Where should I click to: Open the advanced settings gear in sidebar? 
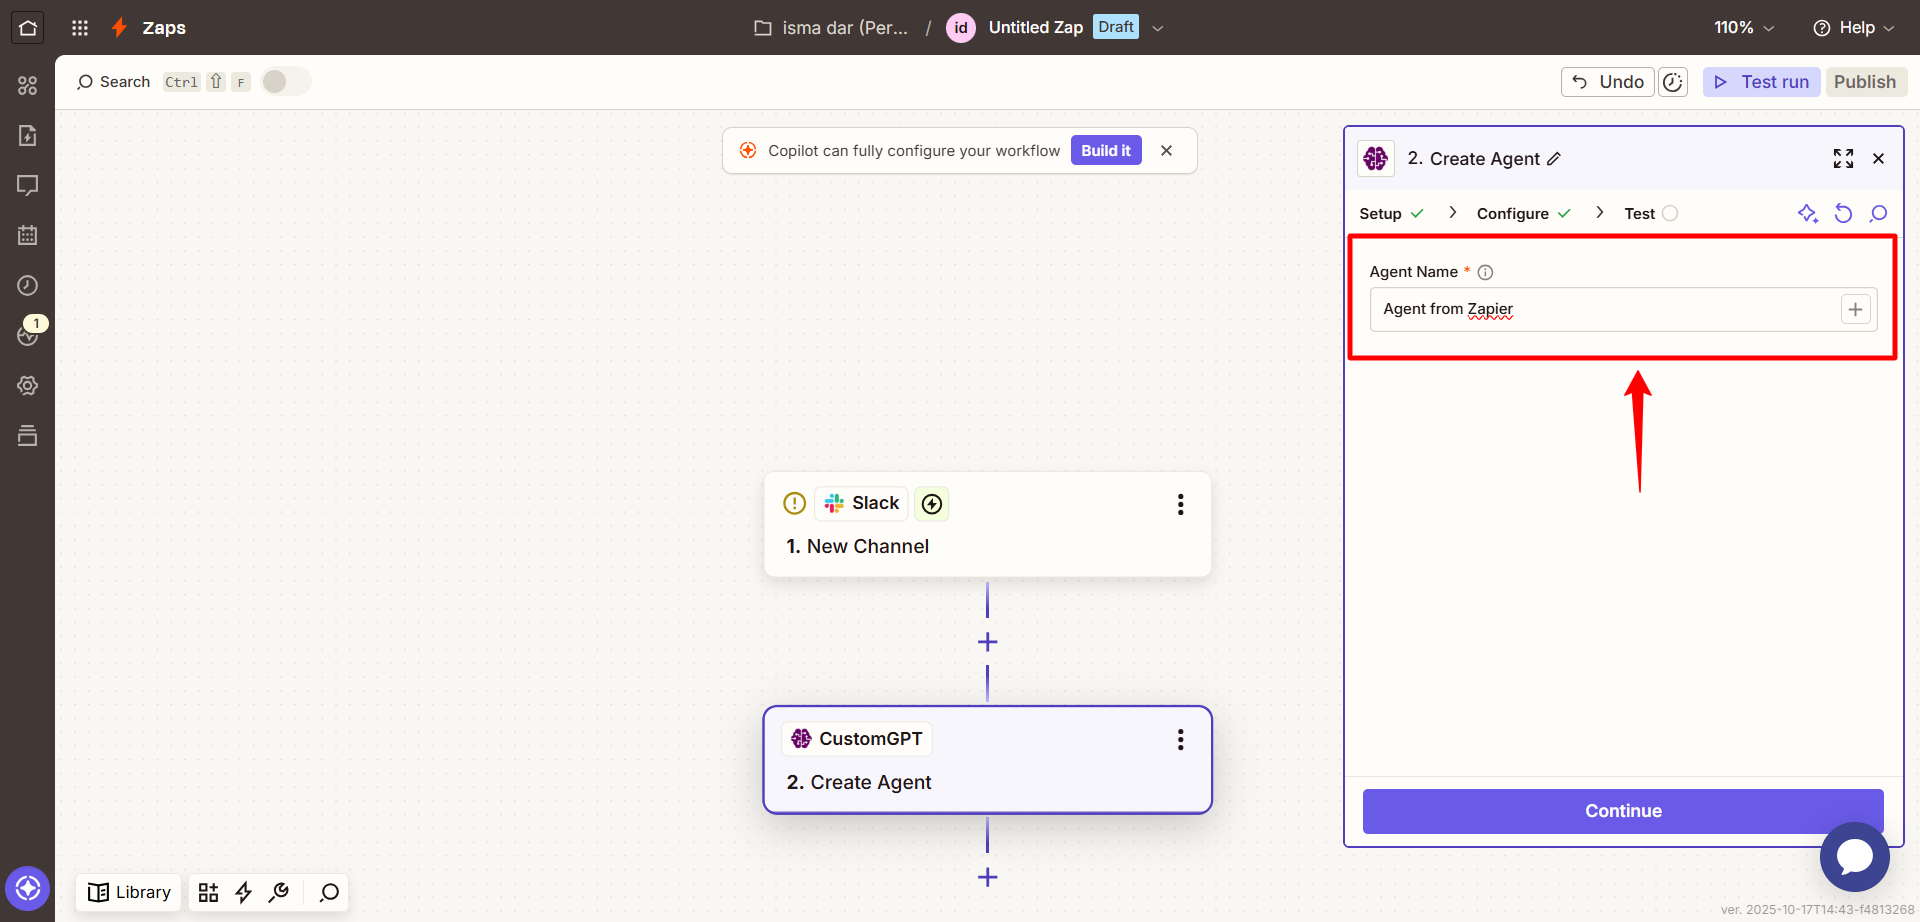pos(28,385)
